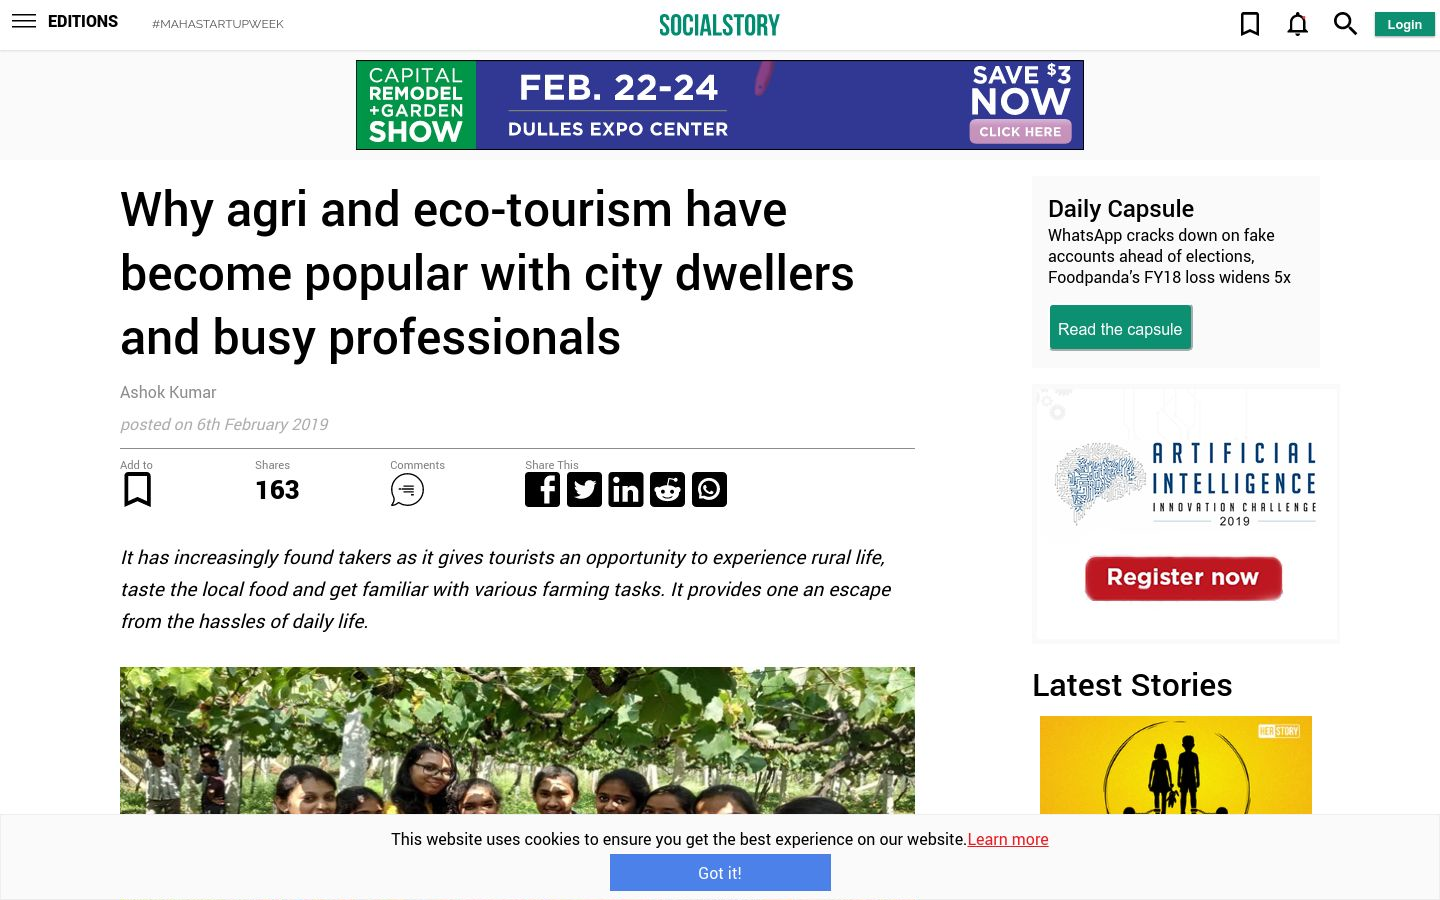Screen dimensions: 1440x900
Task: Share article on LinkedIn
Action: pos(626,490)
